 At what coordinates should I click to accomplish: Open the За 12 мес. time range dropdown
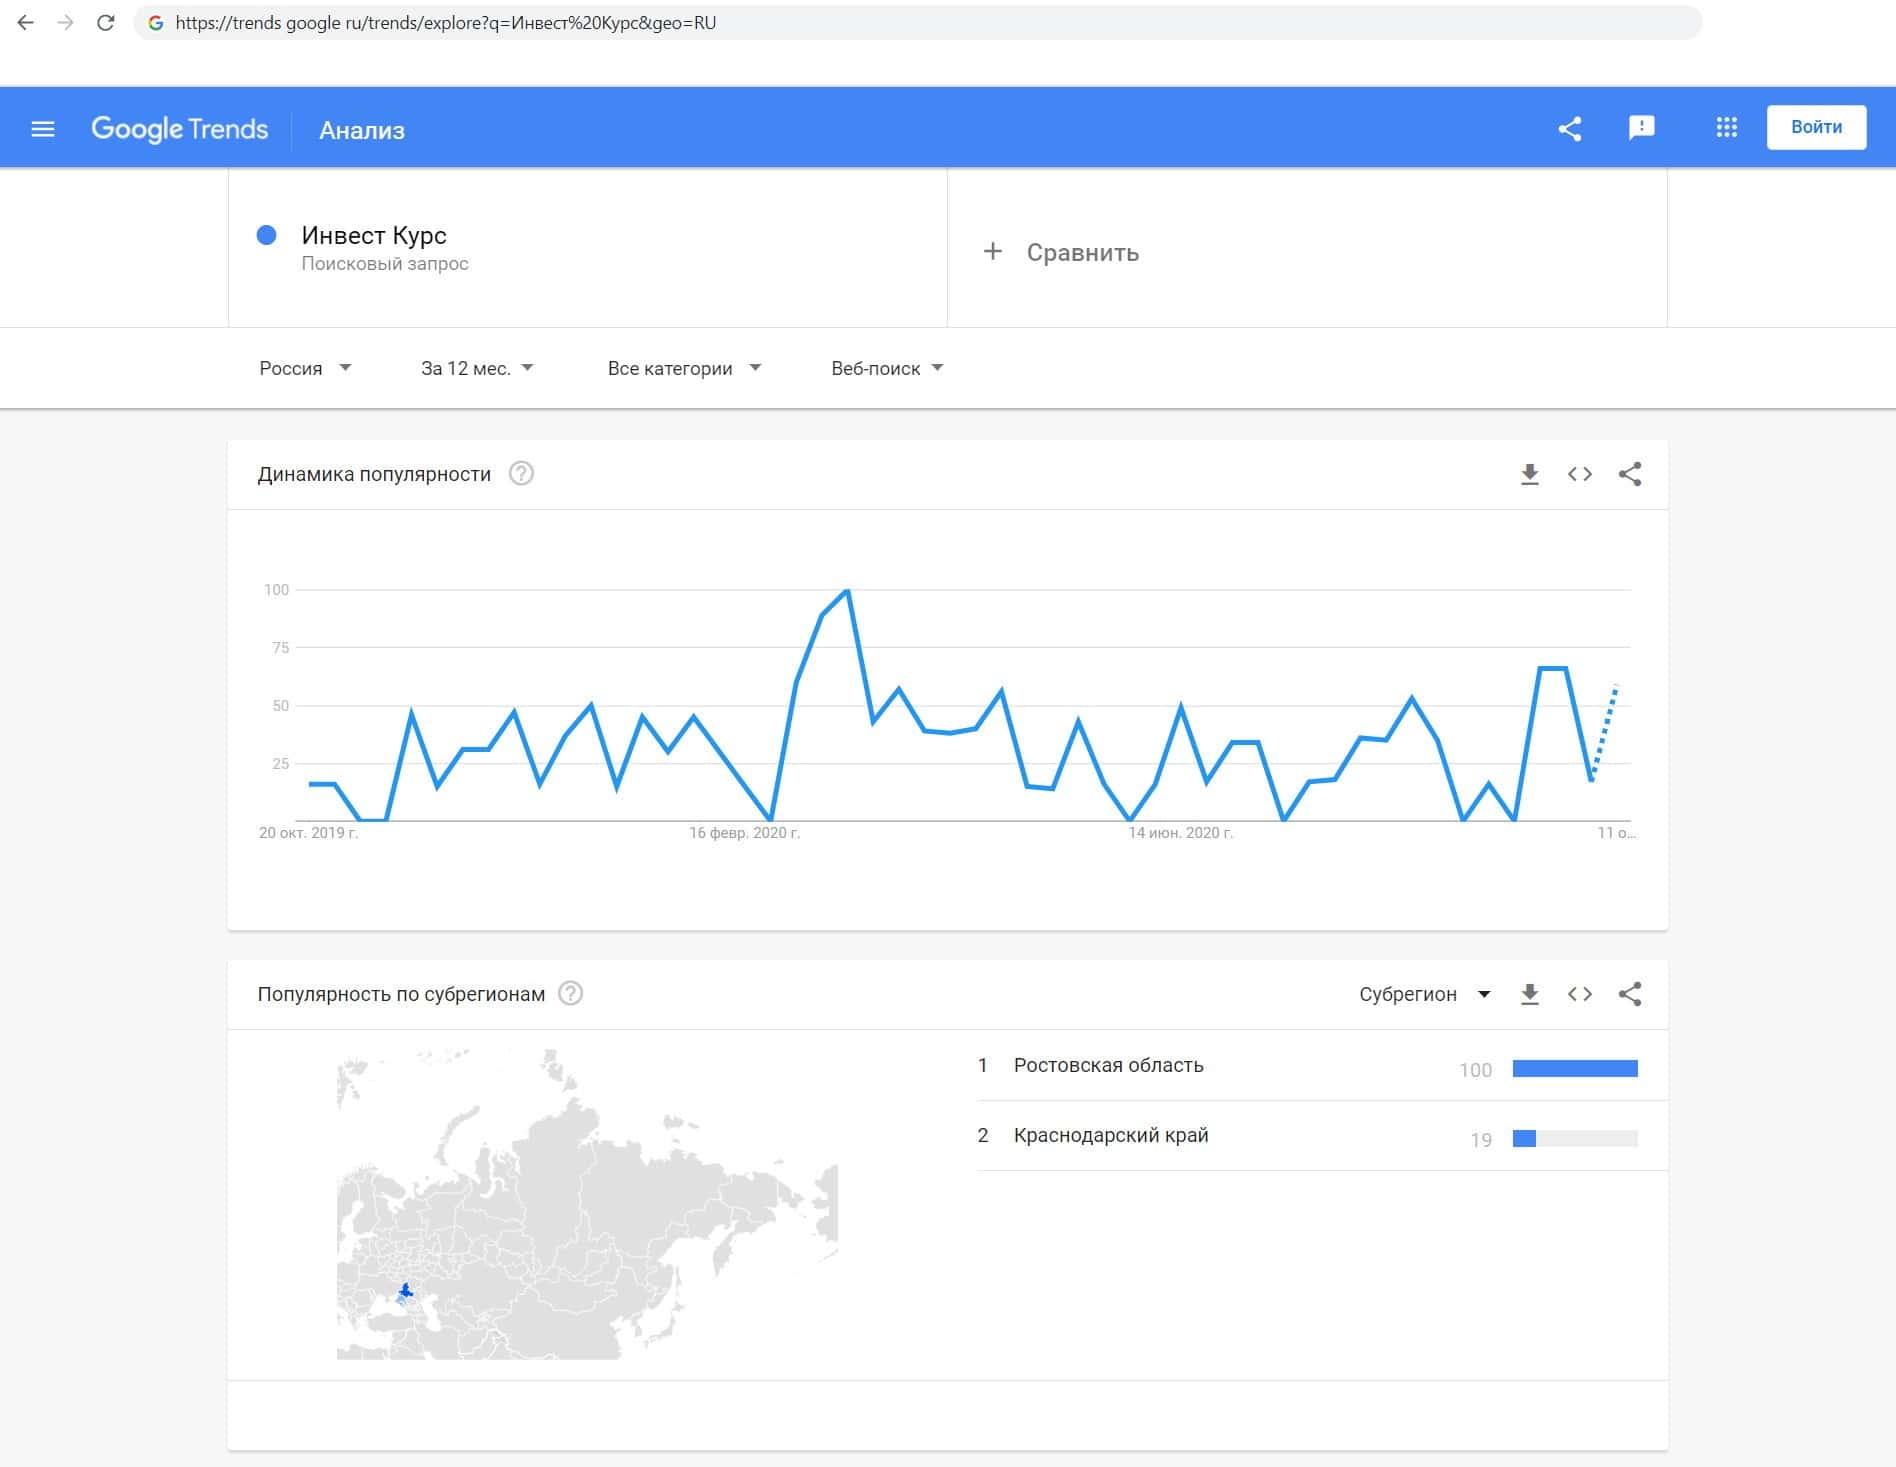[x=477, y=369]
